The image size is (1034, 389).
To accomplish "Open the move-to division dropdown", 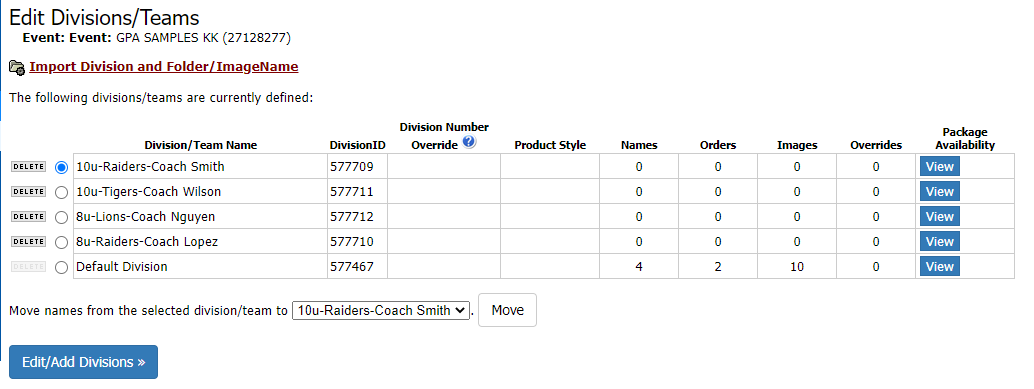I will [x=381, y=311].
